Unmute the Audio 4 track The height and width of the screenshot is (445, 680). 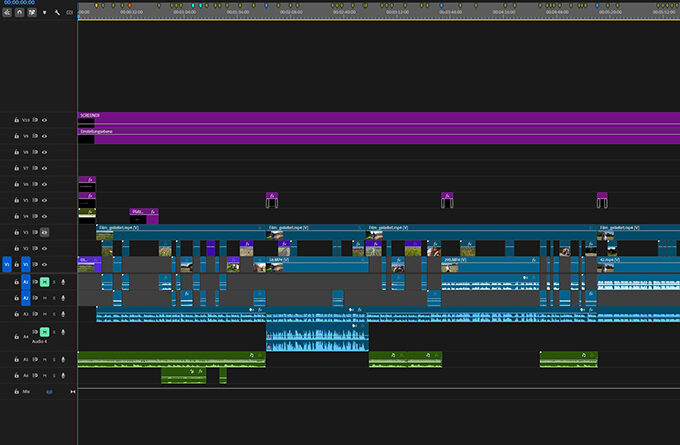point(44,331)
